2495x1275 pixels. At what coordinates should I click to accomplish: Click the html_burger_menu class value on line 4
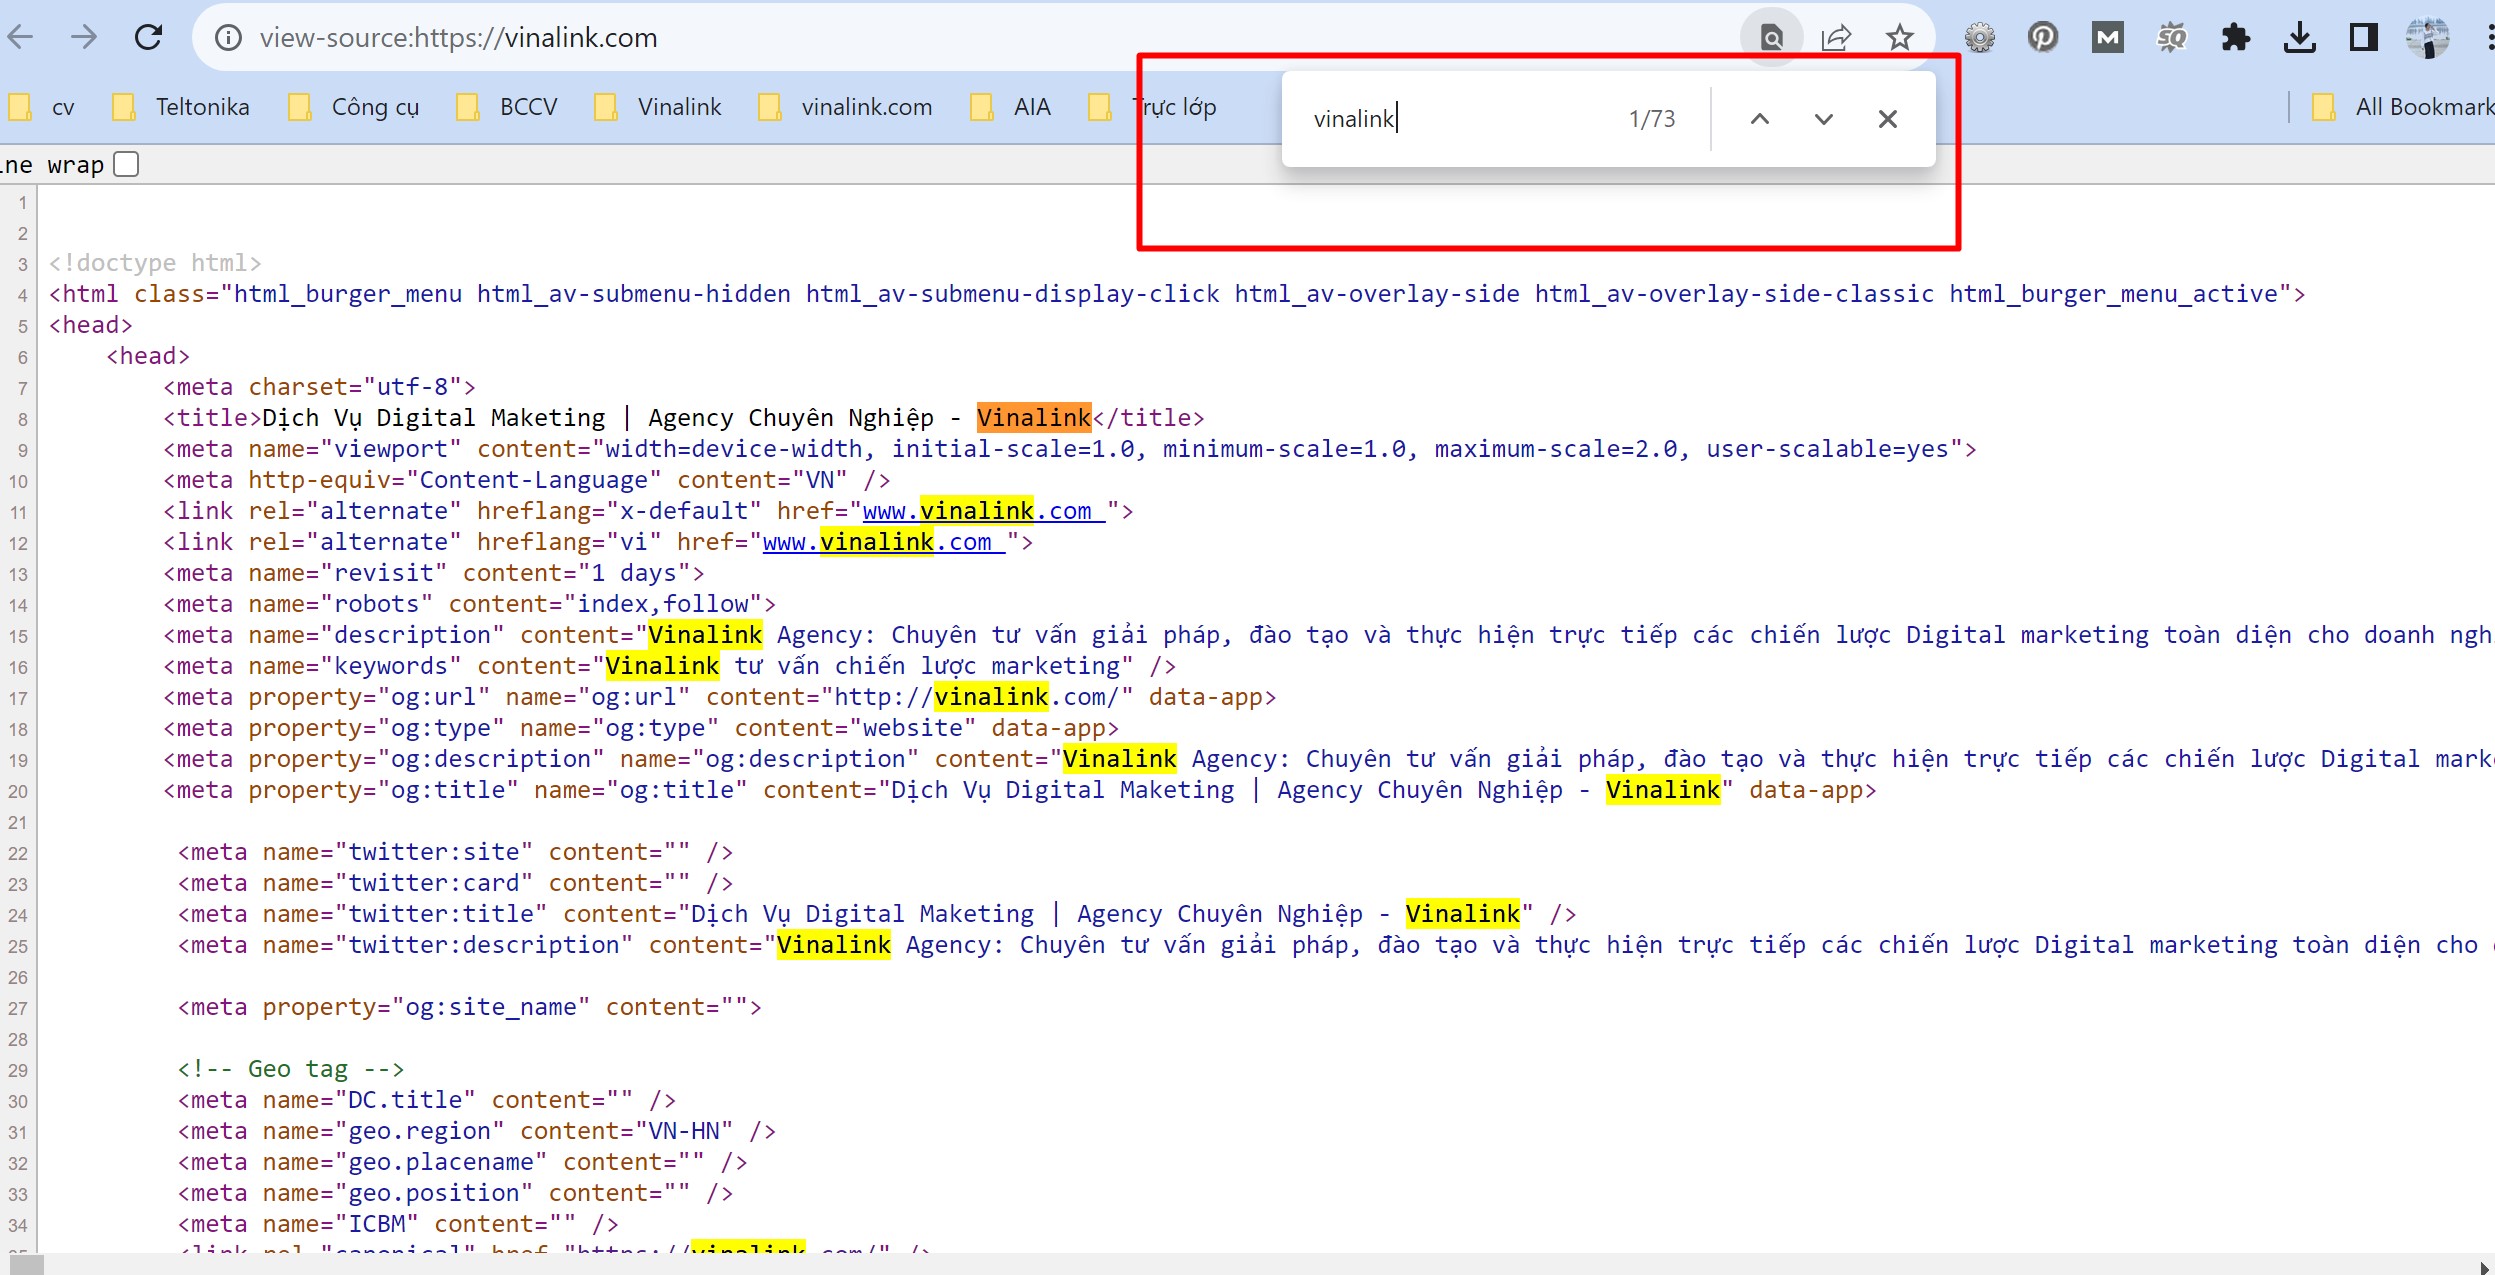(348, 294)
